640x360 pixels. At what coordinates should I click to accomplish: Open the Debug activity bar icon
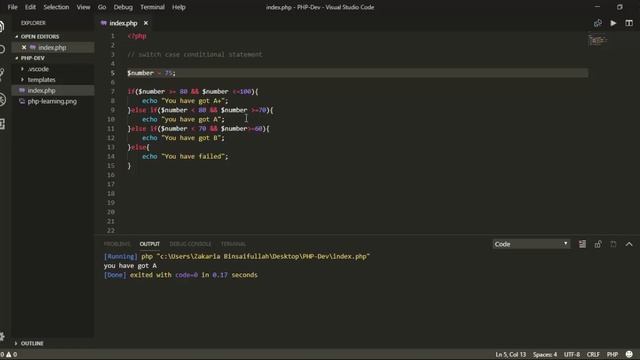pos(2,99)
